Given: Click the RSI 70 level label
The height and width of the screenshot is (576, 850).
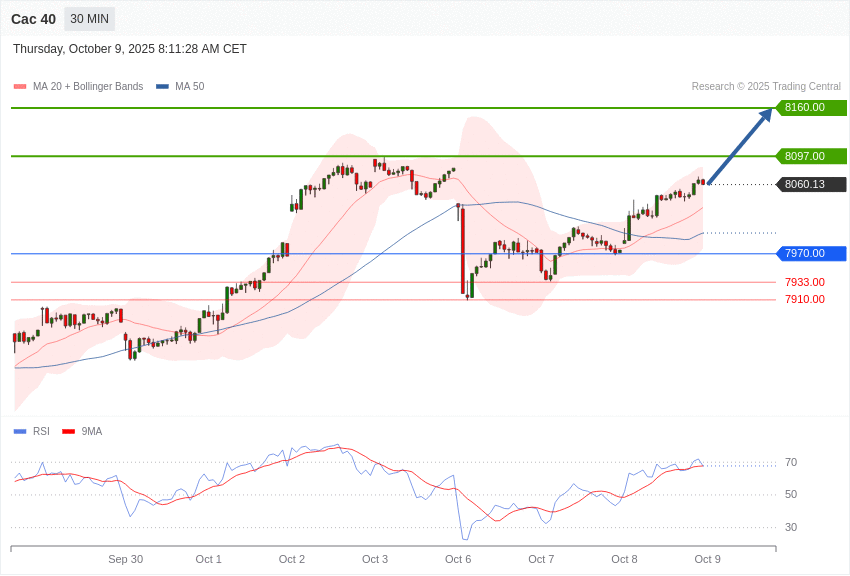Looking at the screenshot, I should pos(791,462).
